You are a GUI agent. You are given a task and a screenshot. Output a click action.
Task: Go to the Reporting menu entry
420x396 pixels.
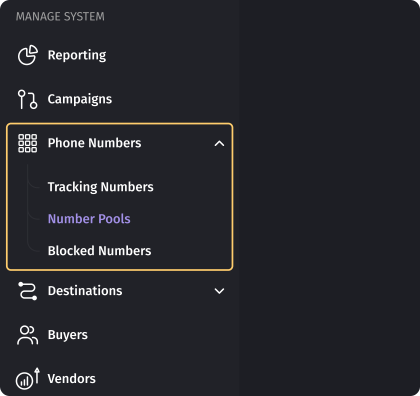point(77,55)
